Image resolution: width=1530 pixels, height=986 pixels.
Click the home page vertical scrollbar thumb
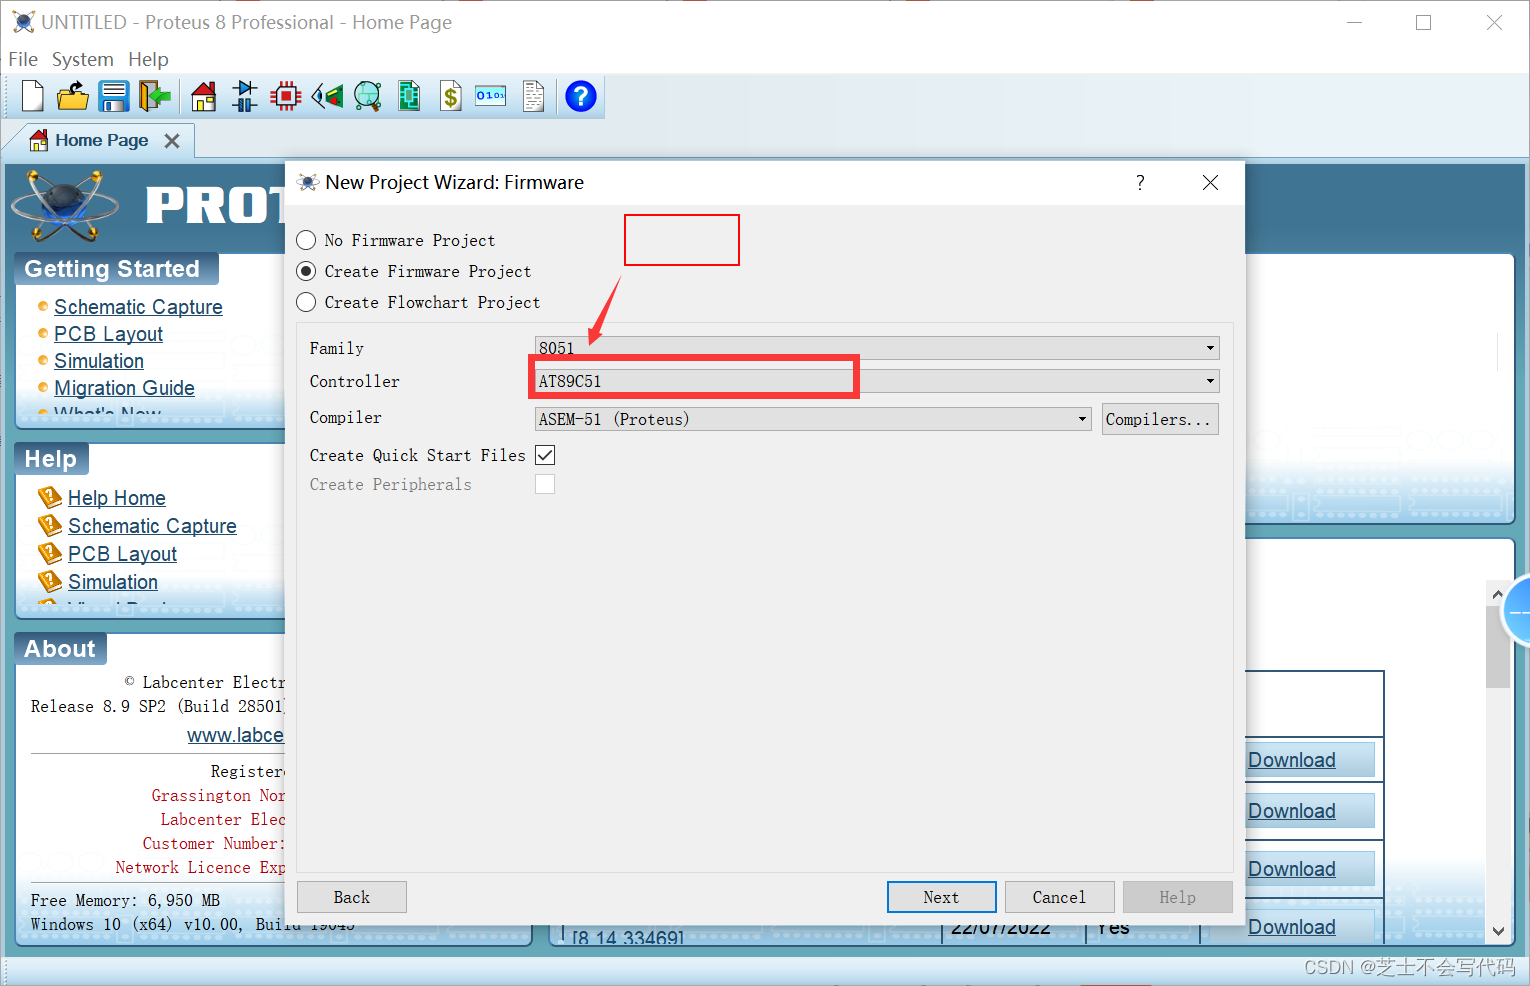(x=1498, y=646)
